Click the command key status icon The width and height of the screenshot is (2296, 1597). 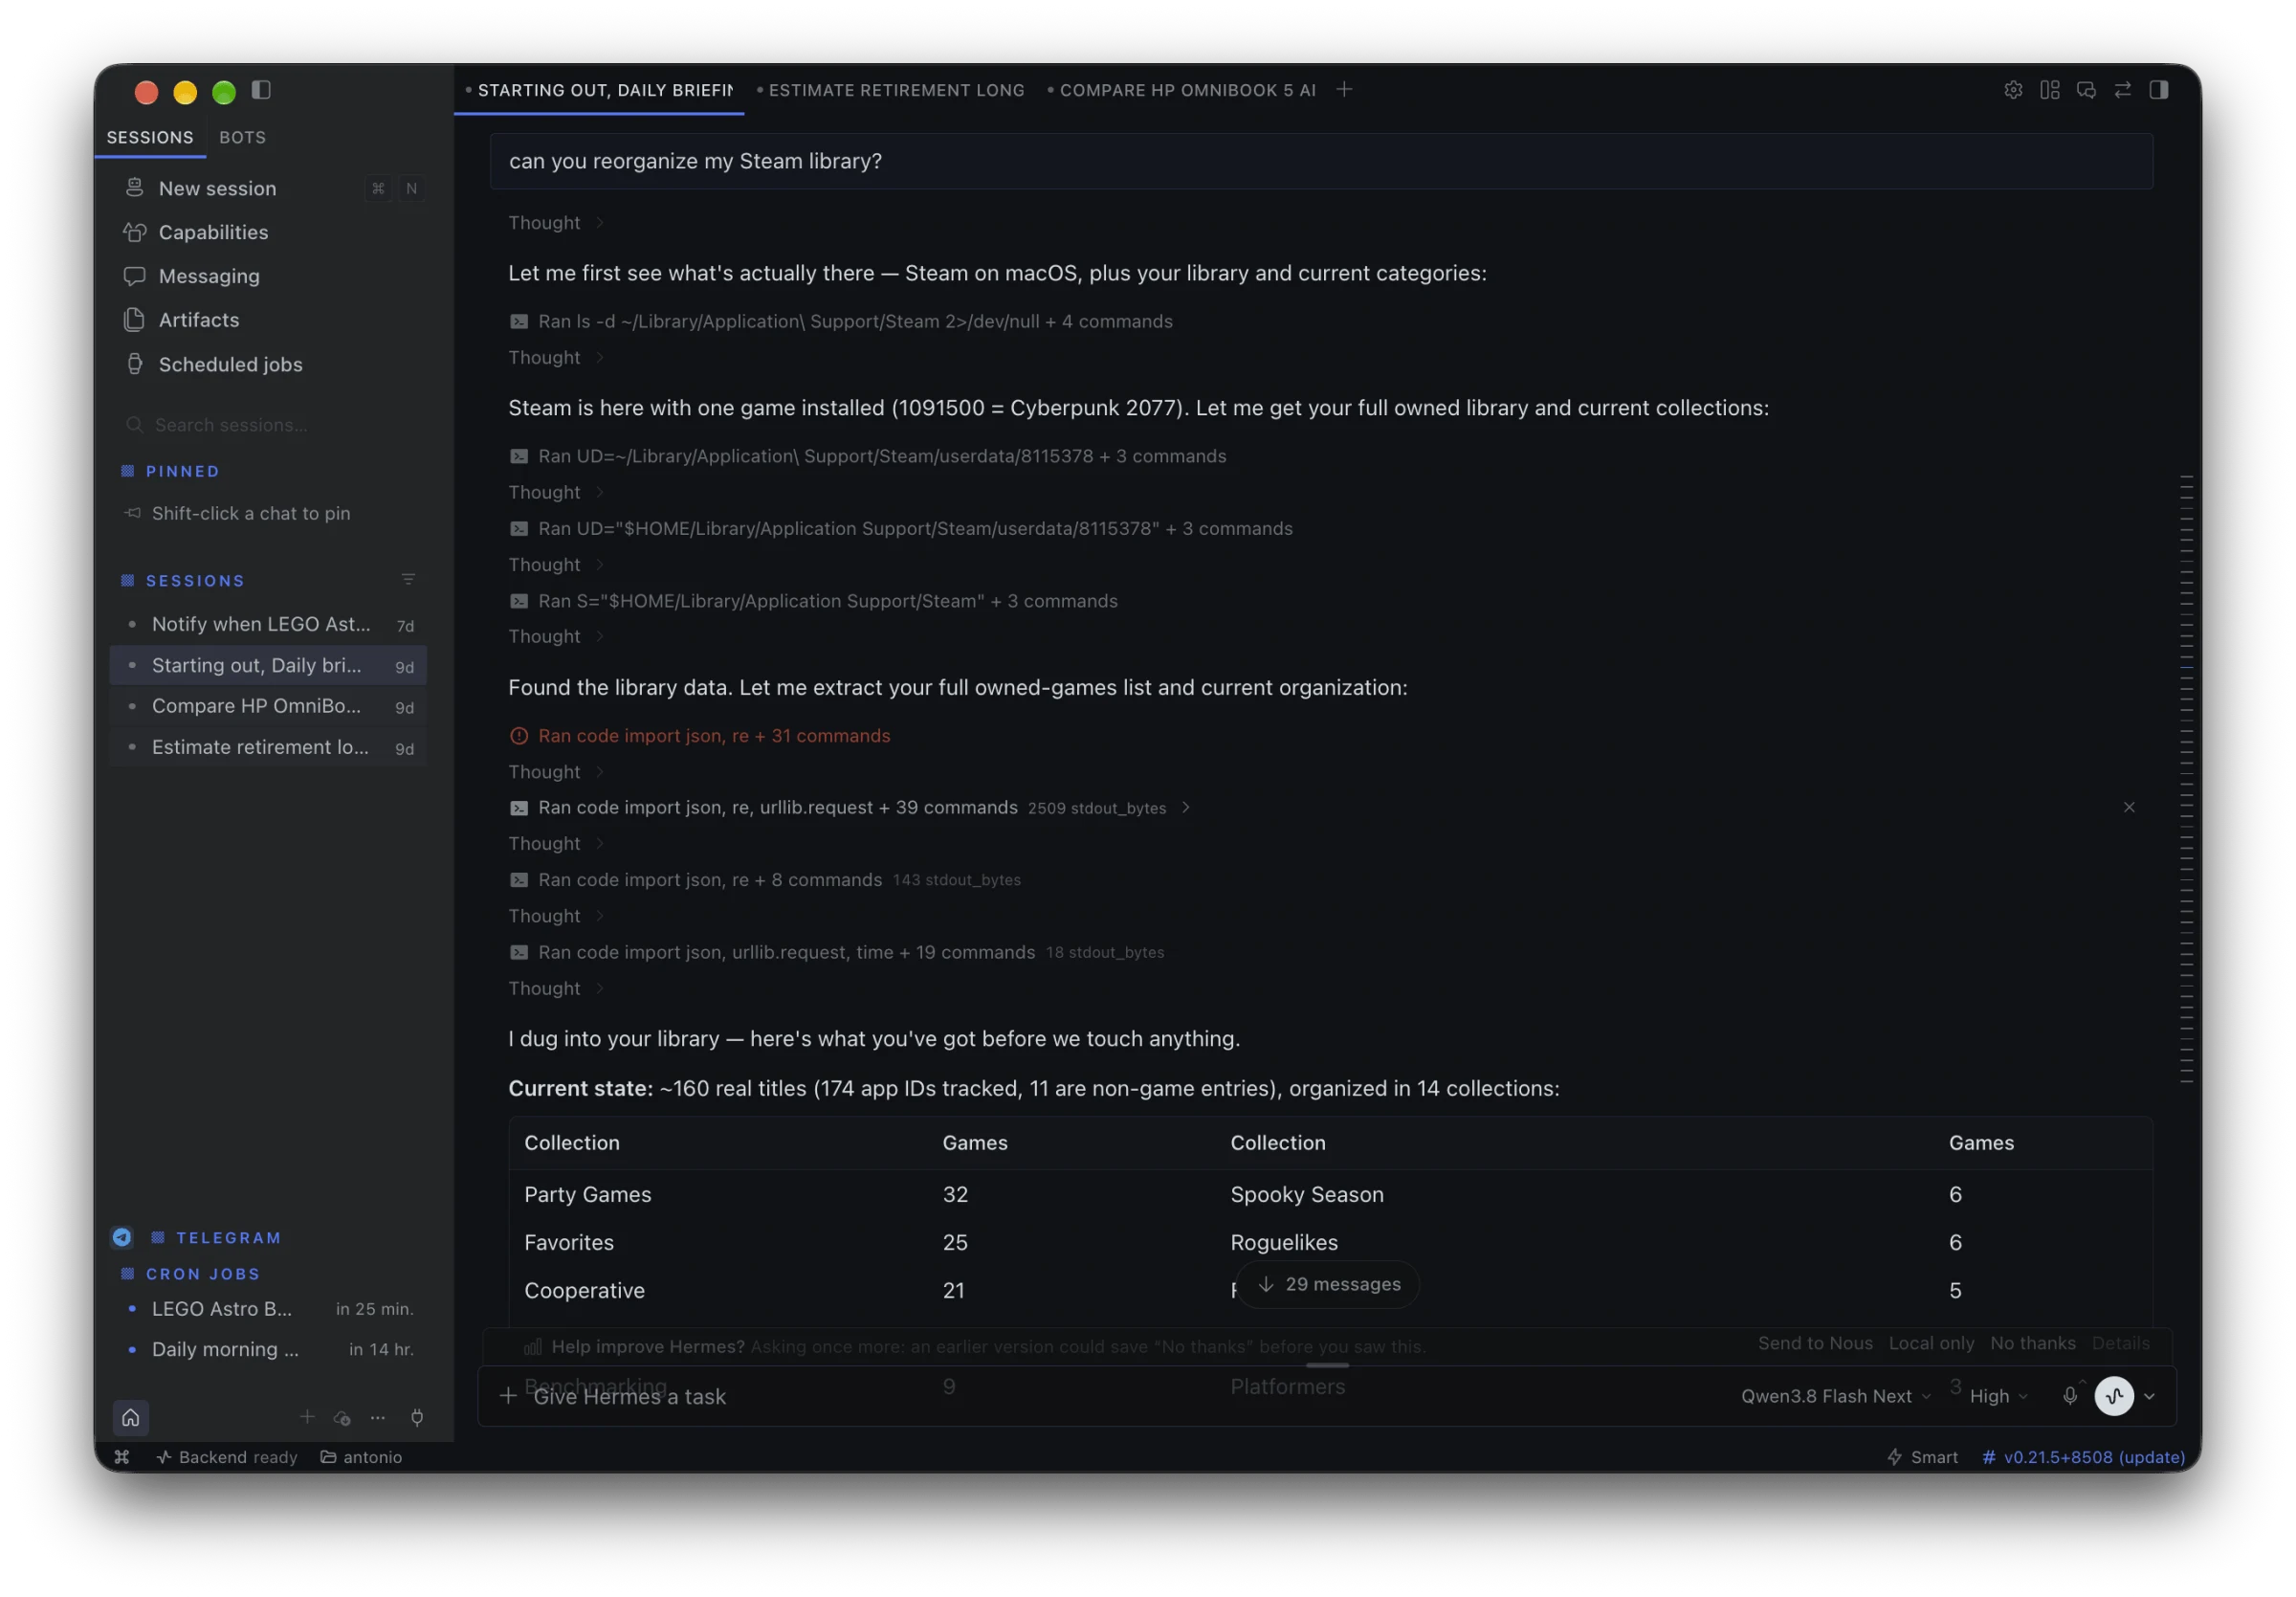point(122,1457)
